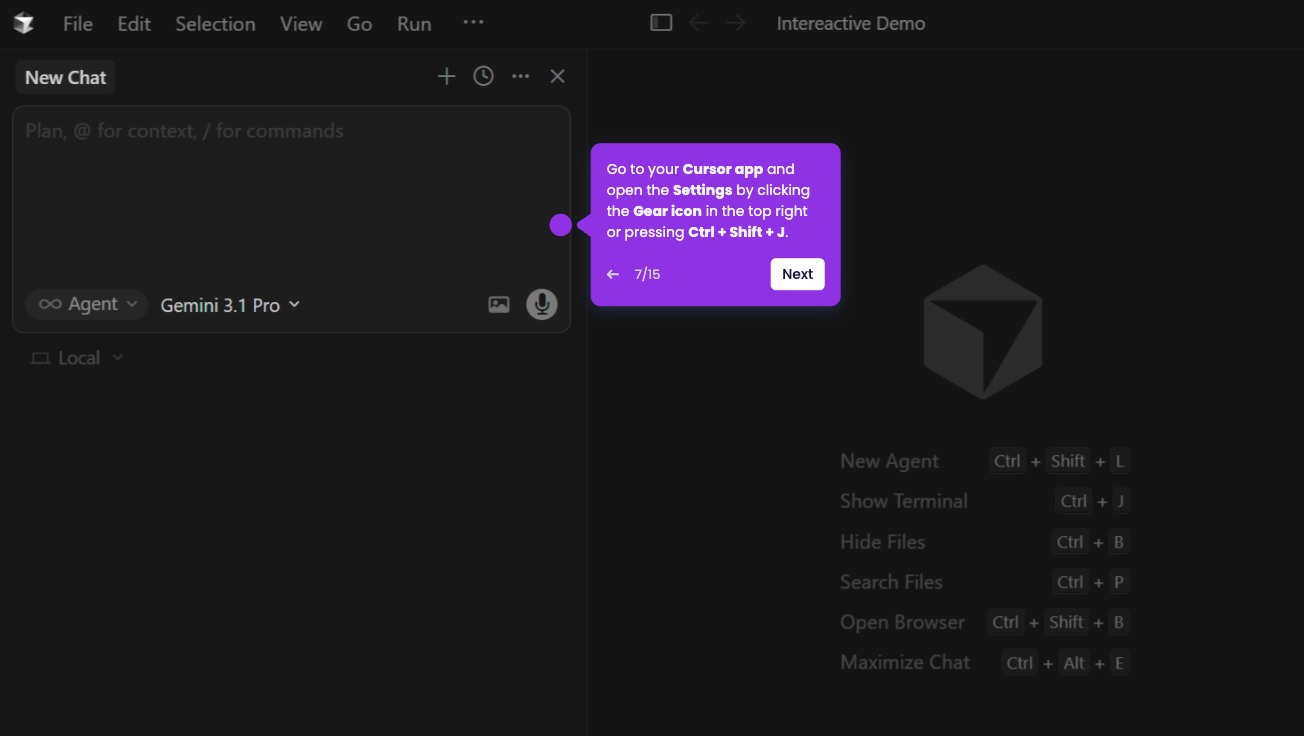Open the Local environment dropdown
Image resolution: width=1304 pixels, height=736 pixels.
tap(77, 358)
